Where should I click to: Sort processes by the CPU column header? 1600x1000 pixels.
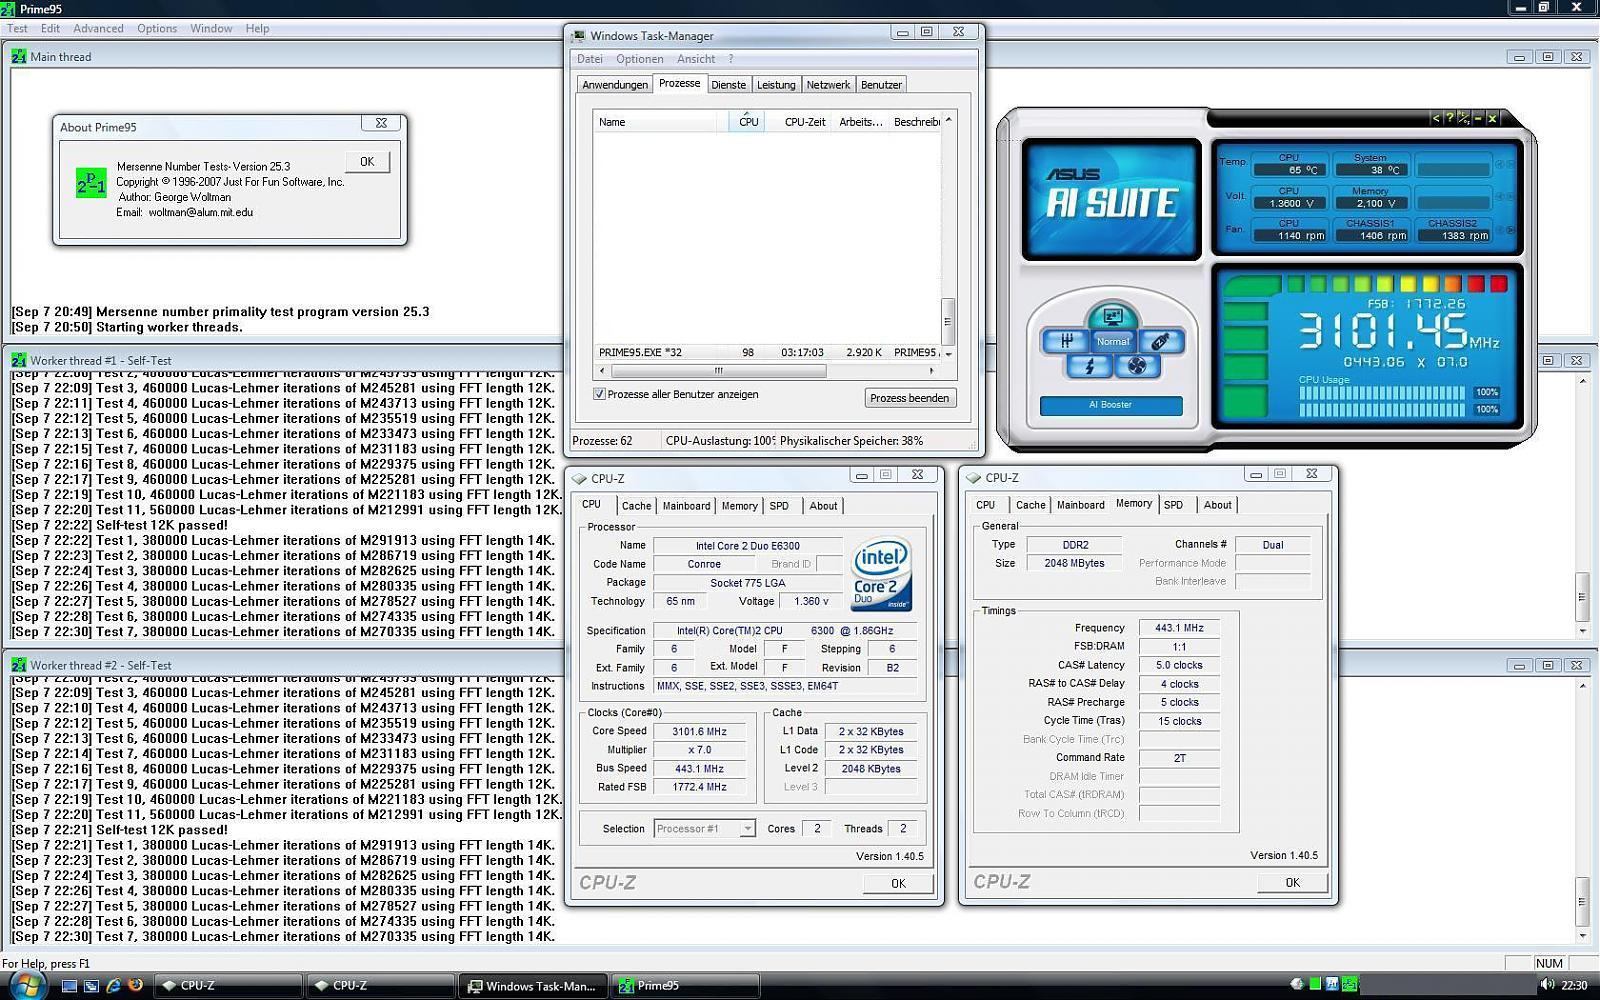point(748,122)
